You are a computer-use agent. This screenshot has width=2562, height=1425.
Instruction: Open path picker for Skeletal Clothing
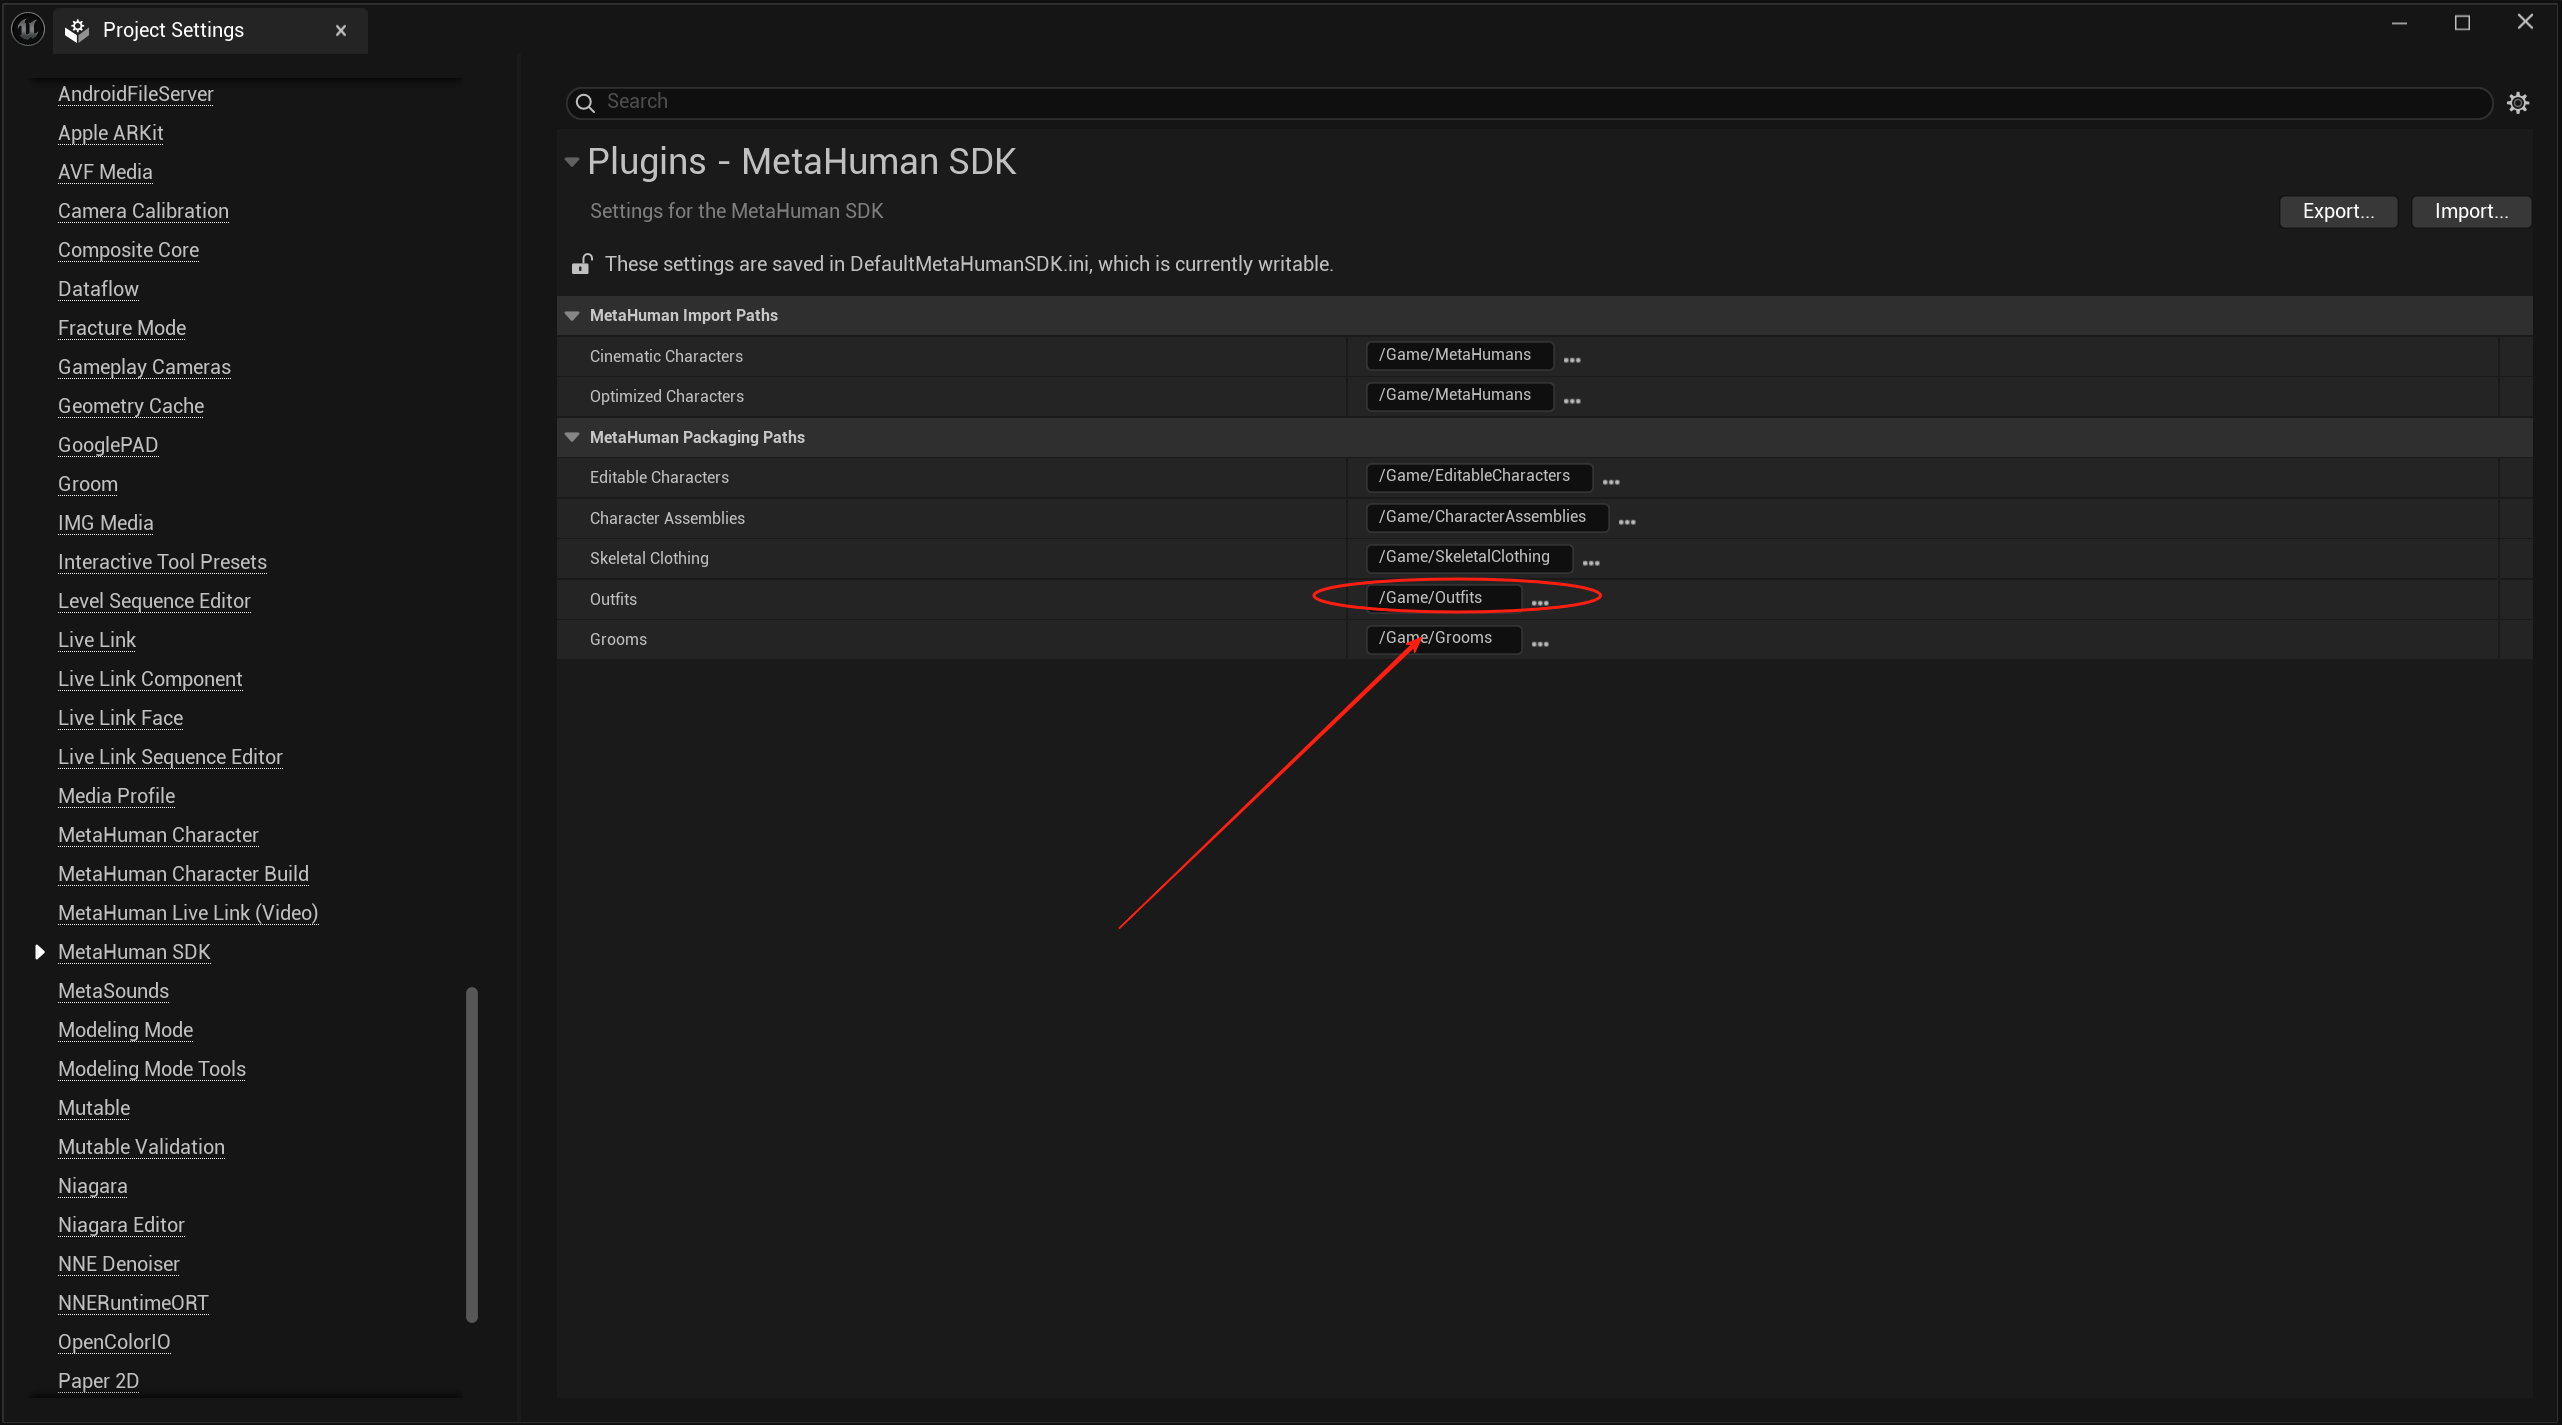click(x=1590, y=560)
